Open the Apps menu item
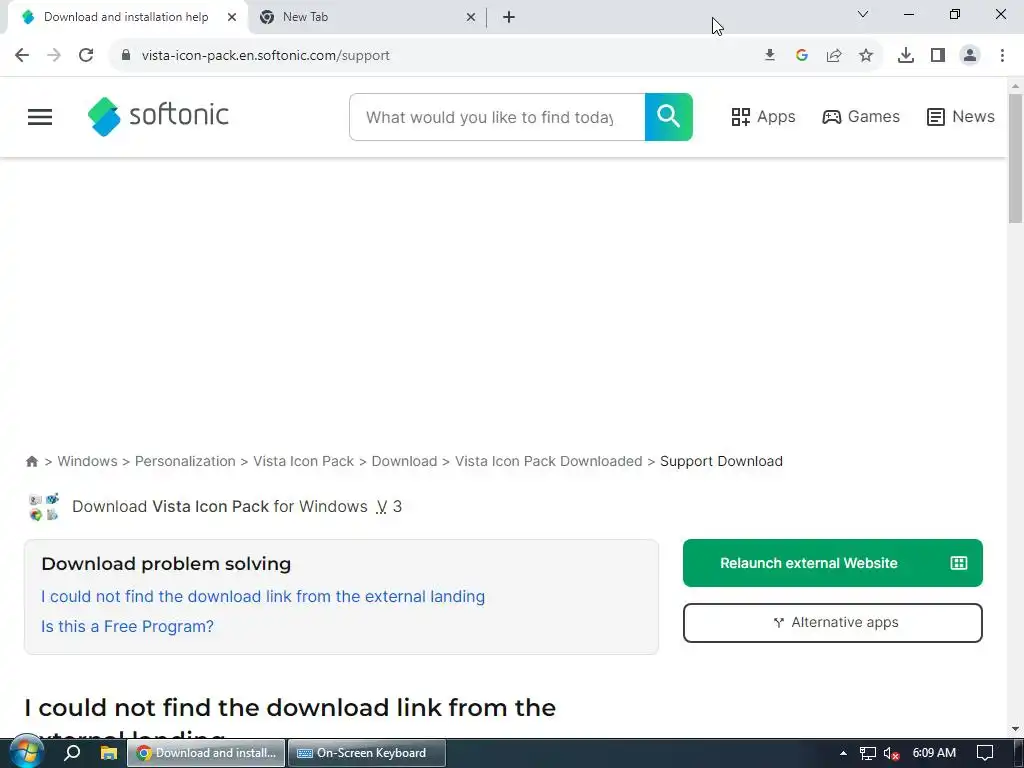The image size is (1024, 768). [x=763, y=117]
